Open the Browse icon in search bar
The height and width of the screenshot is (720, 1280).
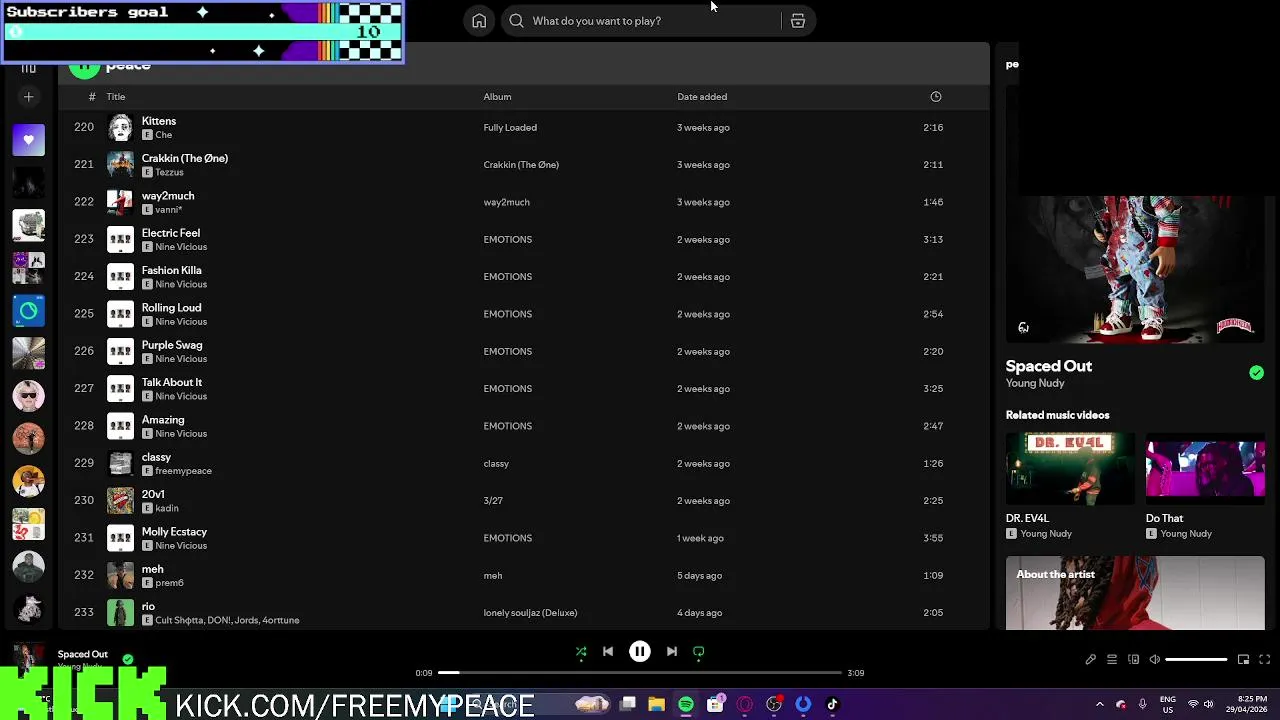coord(798,21)
